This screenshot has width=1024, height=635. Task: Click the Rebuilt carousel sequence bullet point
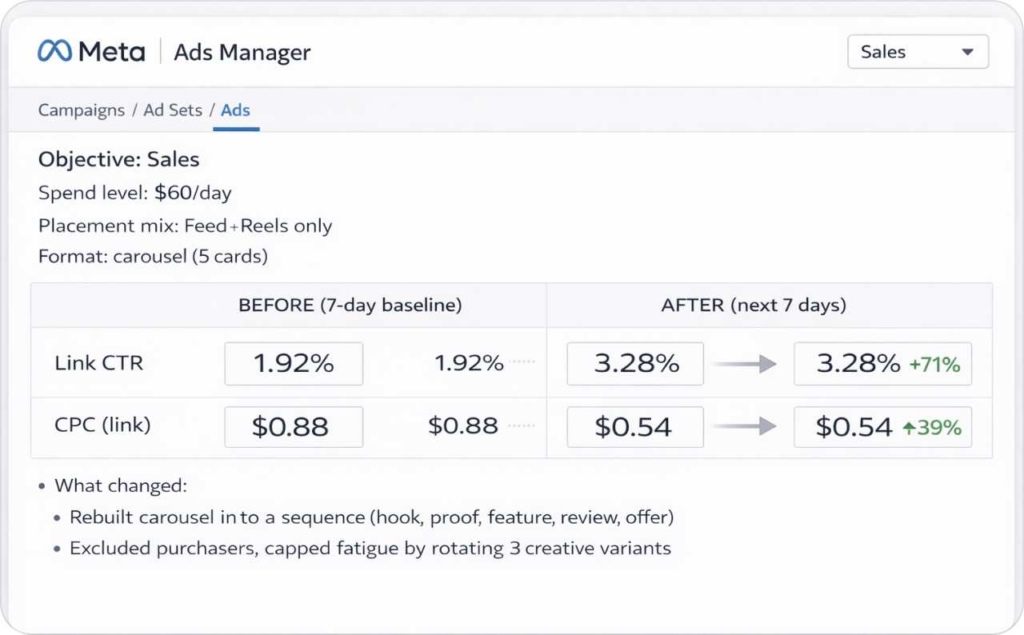click(370, 517)
